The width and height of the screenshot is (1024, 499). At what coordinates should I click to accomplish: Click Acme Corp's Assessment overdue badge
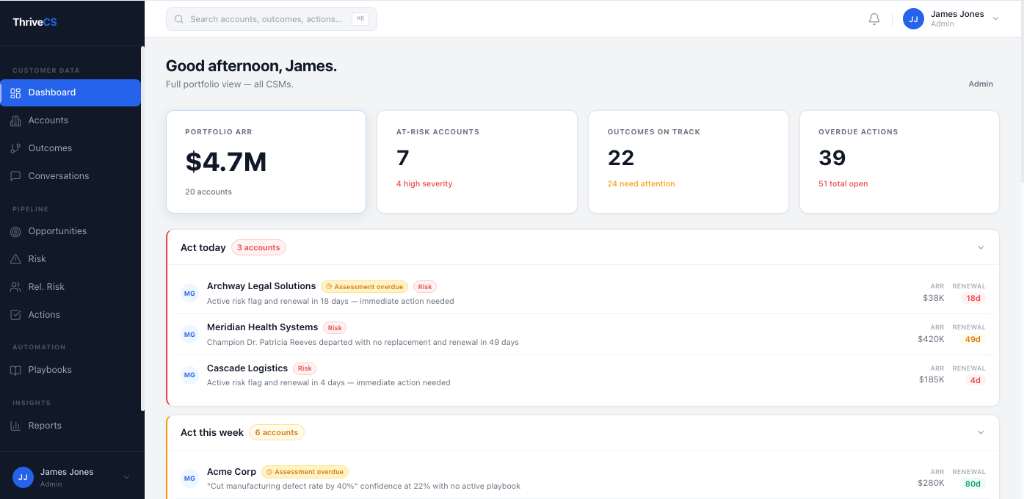point(305,472)
